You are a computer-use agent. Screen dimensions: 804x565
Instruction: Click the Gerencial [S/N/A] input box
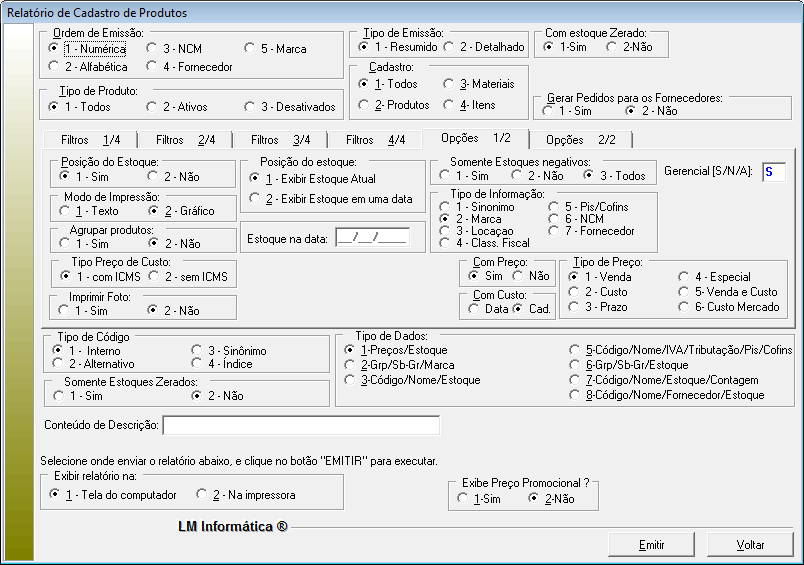point(773,172)
